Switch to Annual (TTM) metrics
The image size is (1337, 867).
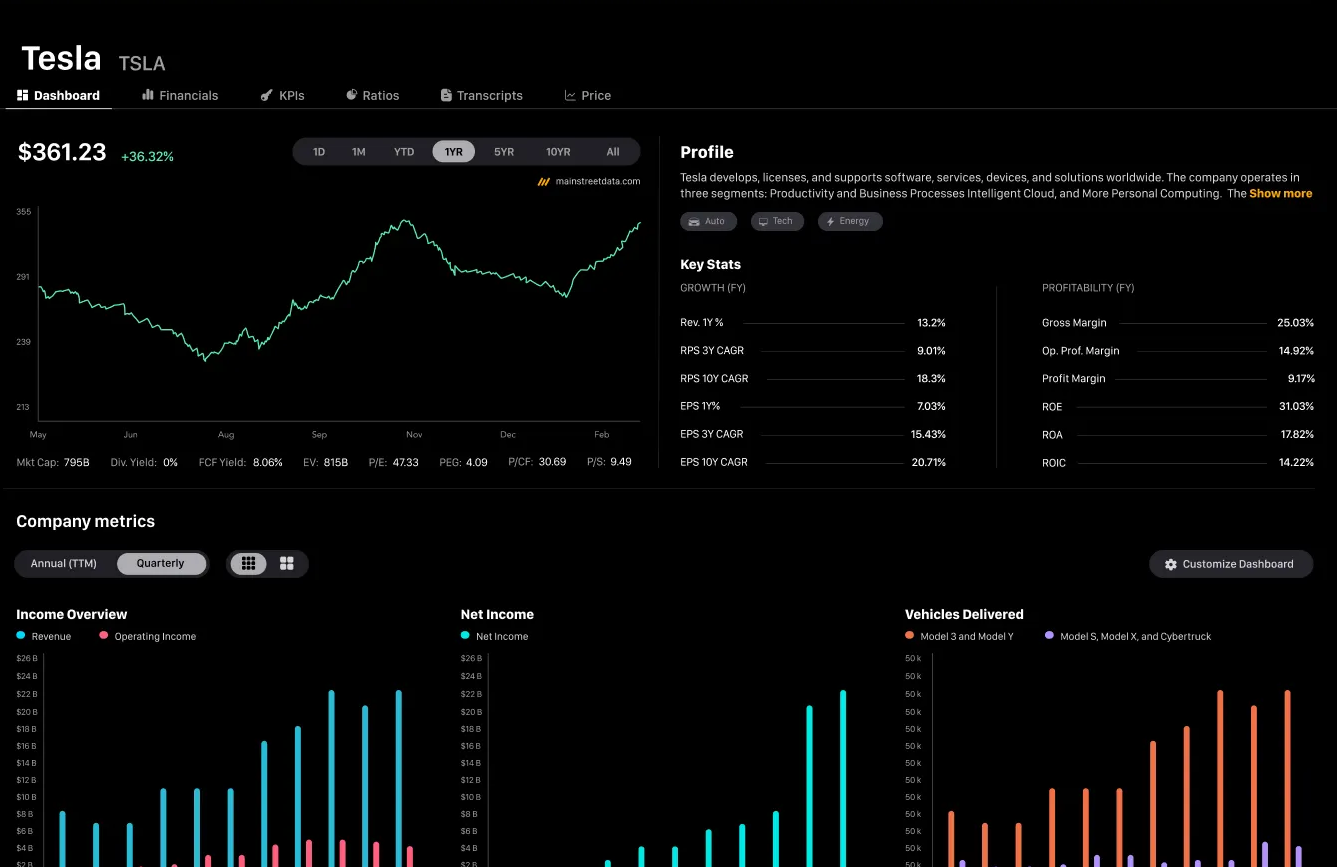click(x=64, y=563)
